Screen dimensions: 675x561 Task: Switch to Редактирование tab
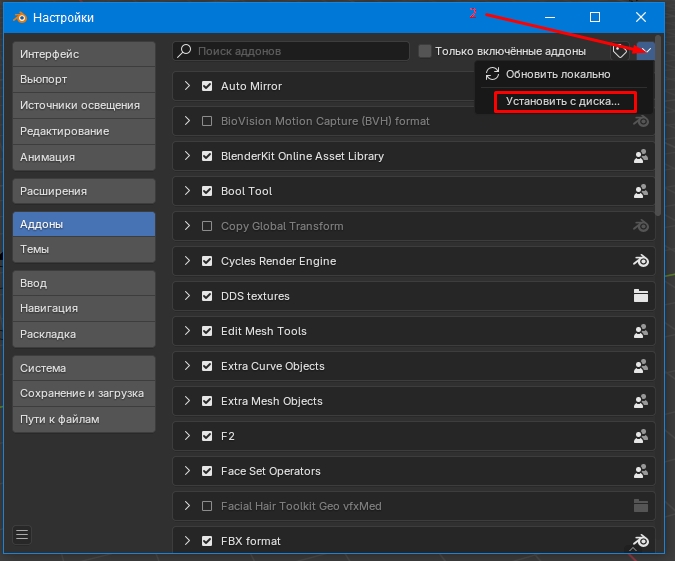(x=84, y=131)
